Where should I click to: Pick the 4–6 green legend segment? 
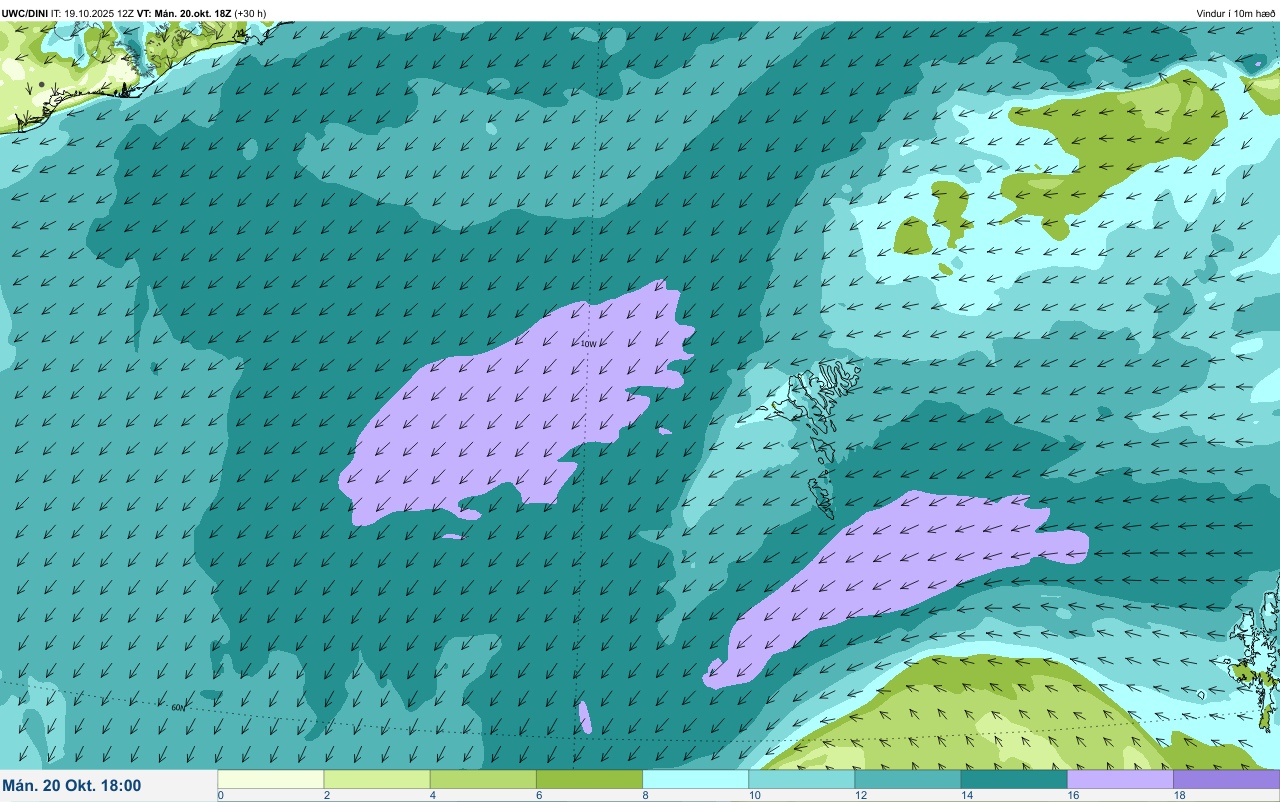(483, 778)
